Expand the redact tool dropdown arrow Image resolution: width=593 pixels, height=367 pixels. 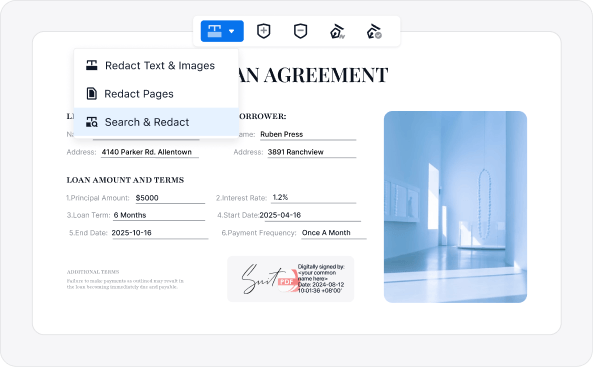point(231,31)
